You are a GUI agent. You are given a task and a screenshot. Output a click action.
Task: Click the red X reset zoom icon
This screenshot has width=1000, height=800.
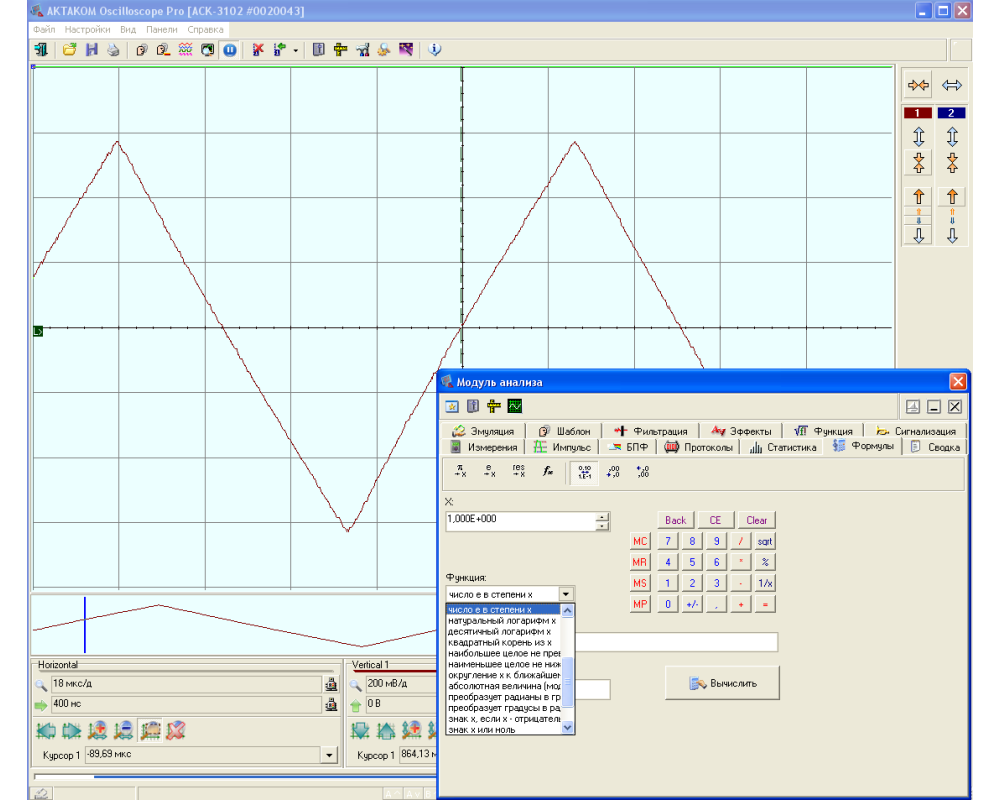click(176, 730)
